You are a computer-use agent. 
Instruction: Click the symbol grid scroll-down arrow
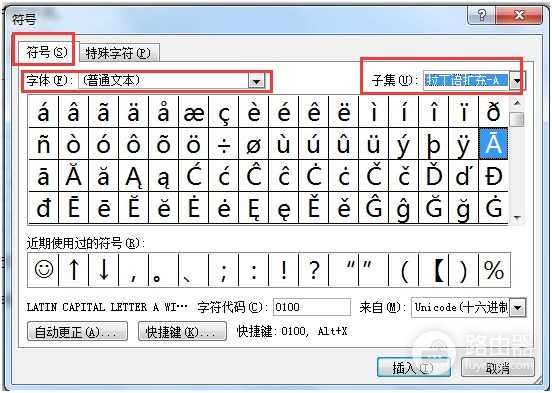517,218
